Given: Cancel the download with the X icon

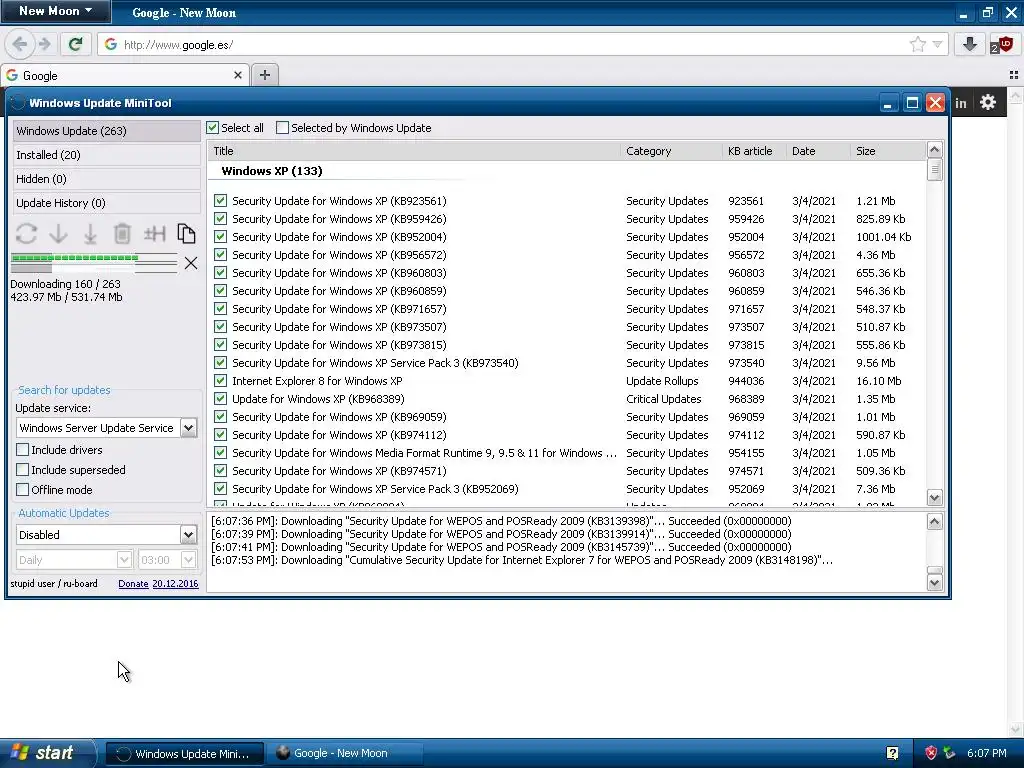Looking at the screenshot, I should pos(191,263).
